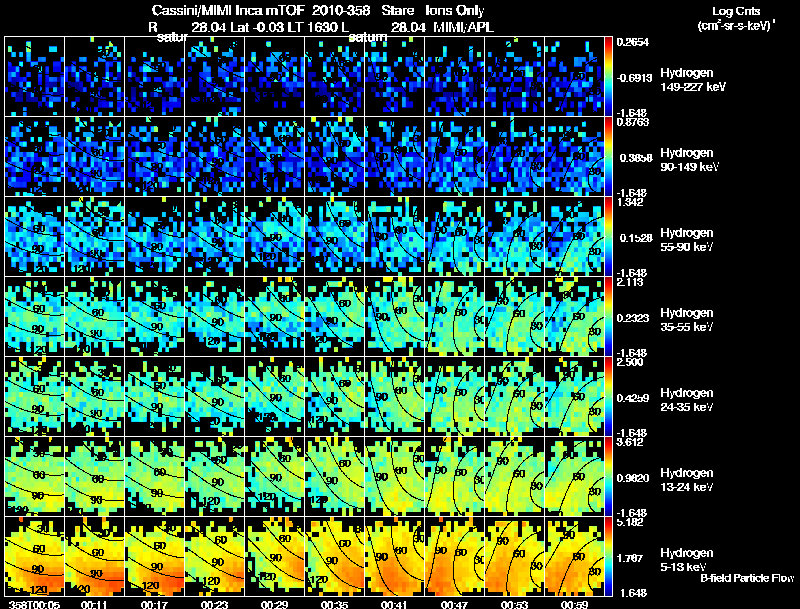Click the '00:53' time label

[514, 604]
